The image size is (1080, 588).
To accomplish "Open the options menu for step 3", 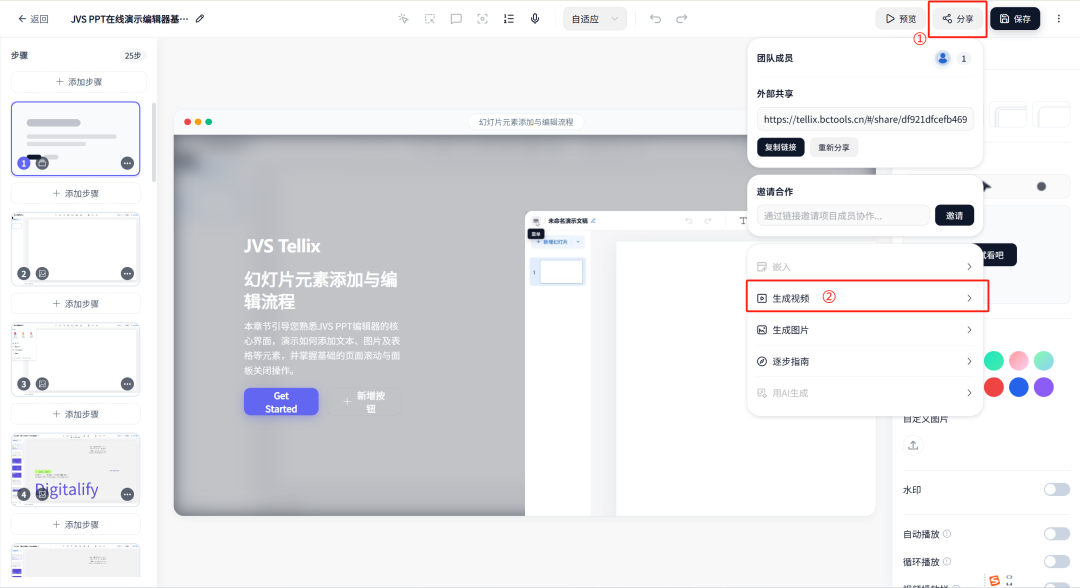I will [127, 384].
